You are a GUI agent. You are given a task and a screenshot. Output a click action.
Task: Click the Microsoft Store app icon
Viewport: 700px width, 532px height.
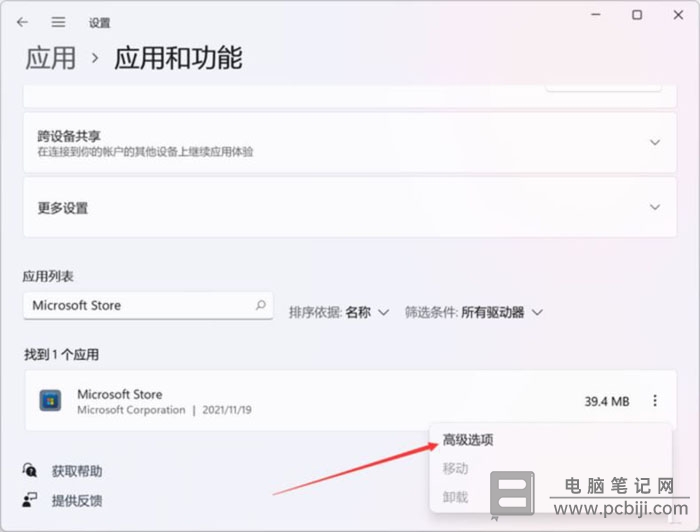50,400
